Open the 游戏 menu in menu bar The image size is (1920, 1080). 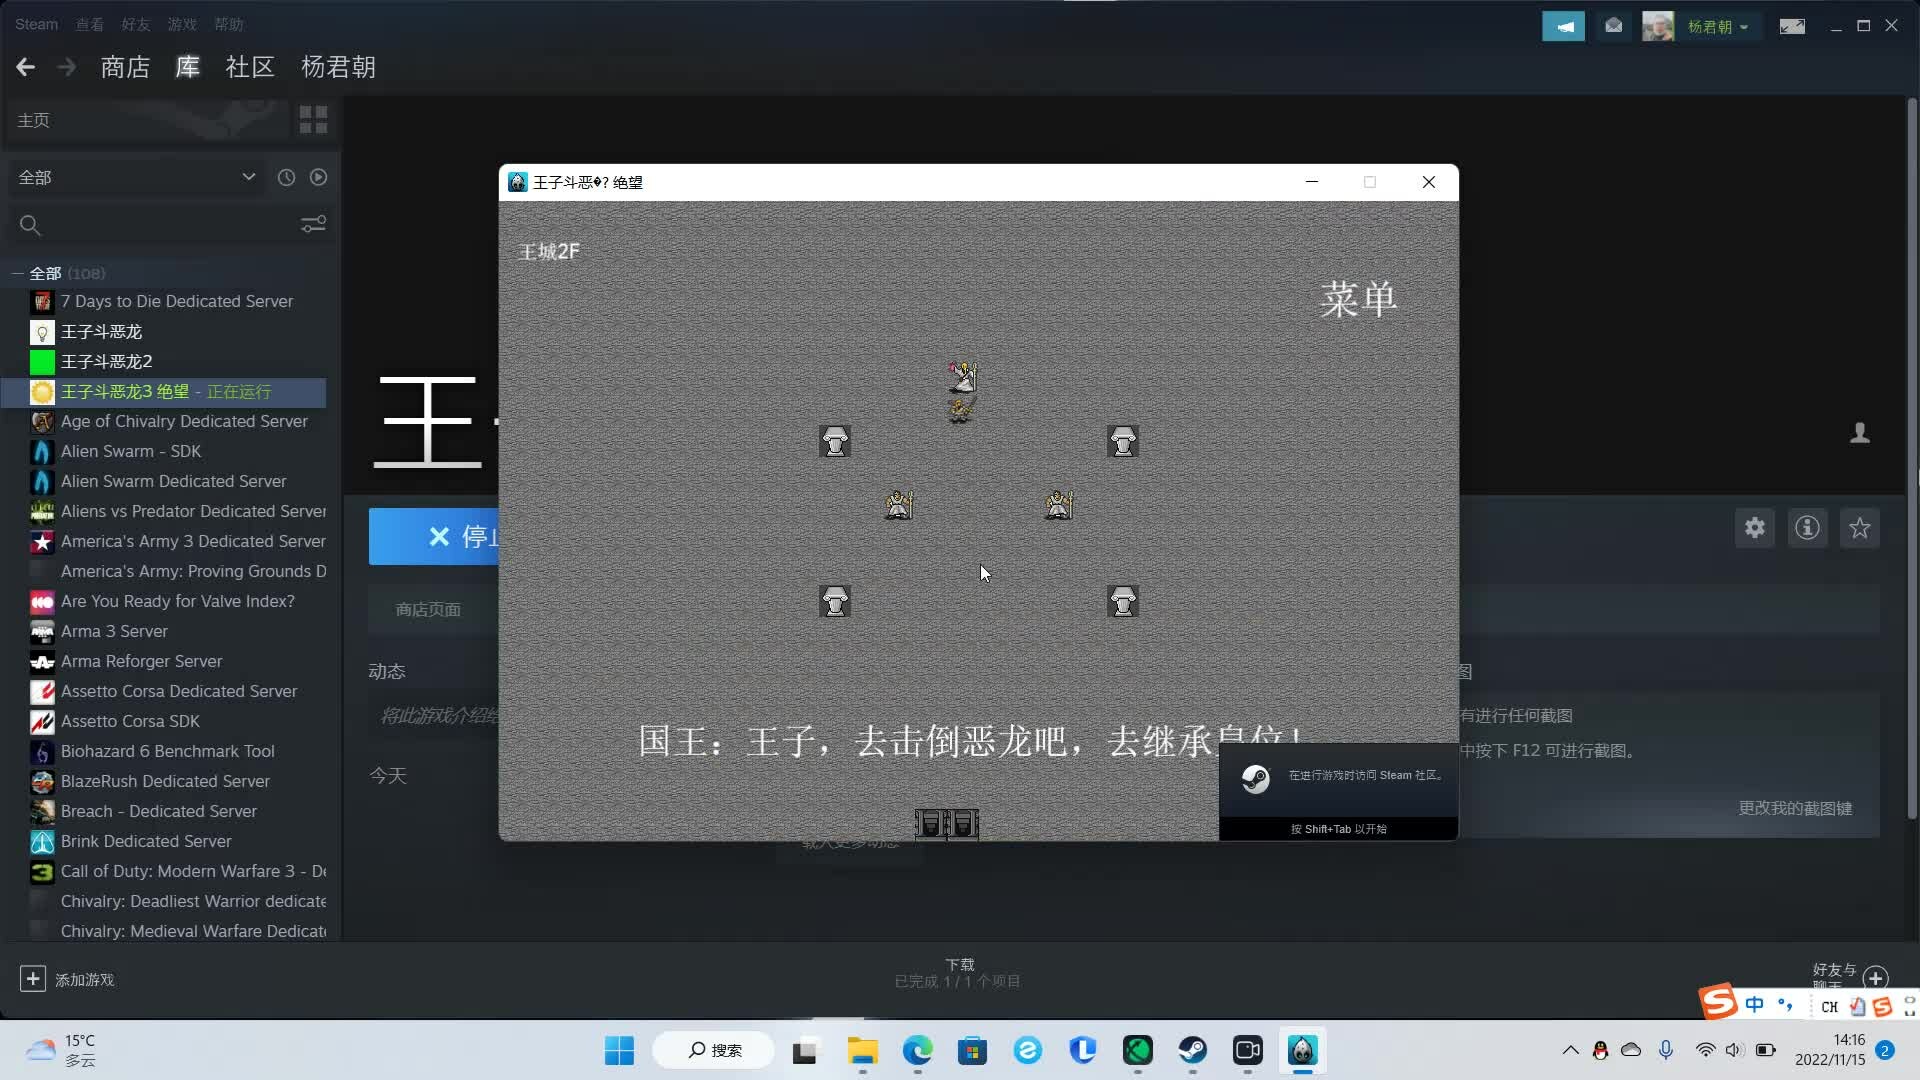click(181, 24)
